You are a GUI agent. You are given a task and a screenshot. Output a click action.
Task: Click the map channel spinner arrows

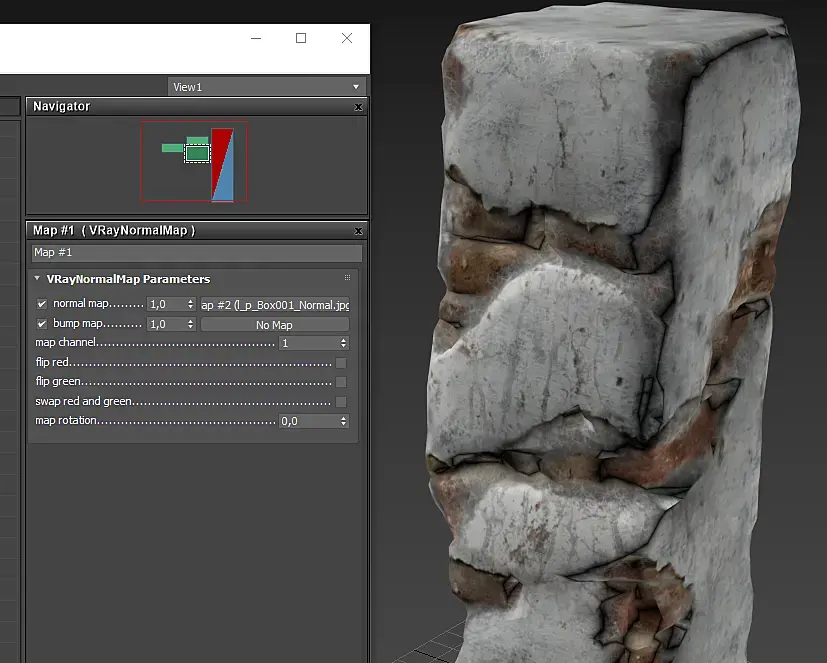click(x=343, y=343)
